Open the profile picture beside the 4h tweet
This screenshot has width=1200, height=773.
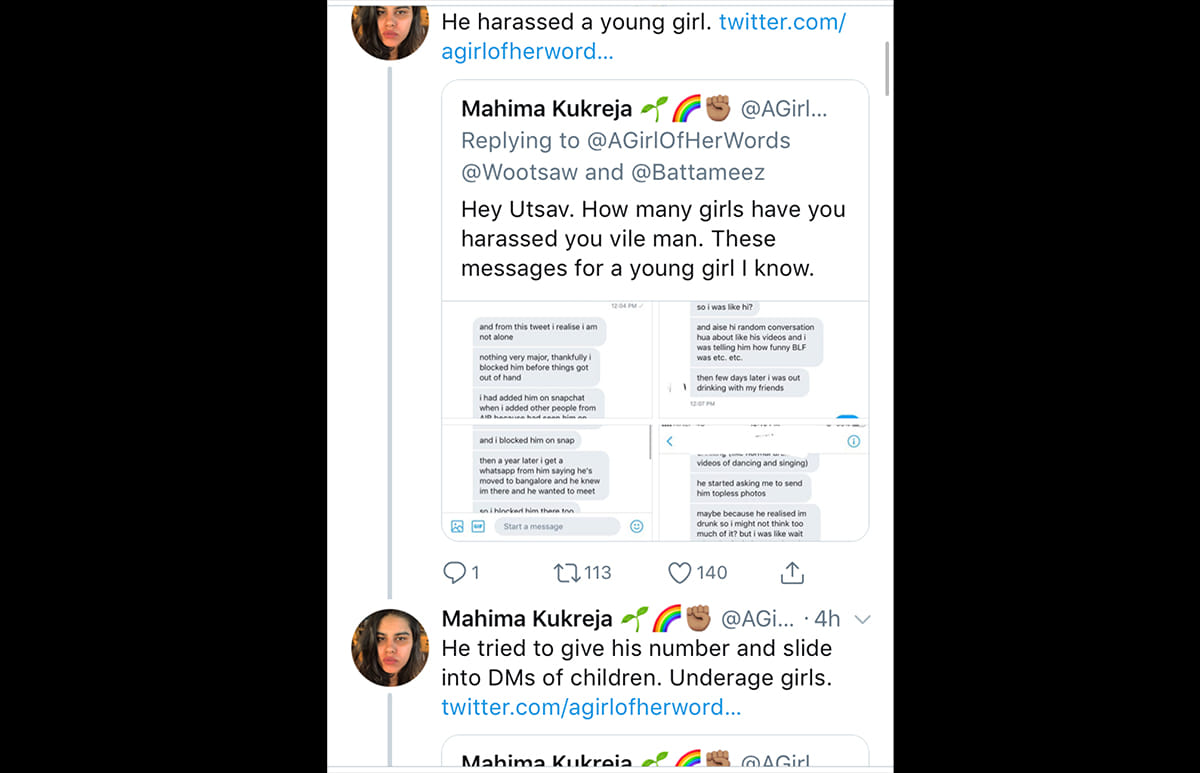coord(390,647)
